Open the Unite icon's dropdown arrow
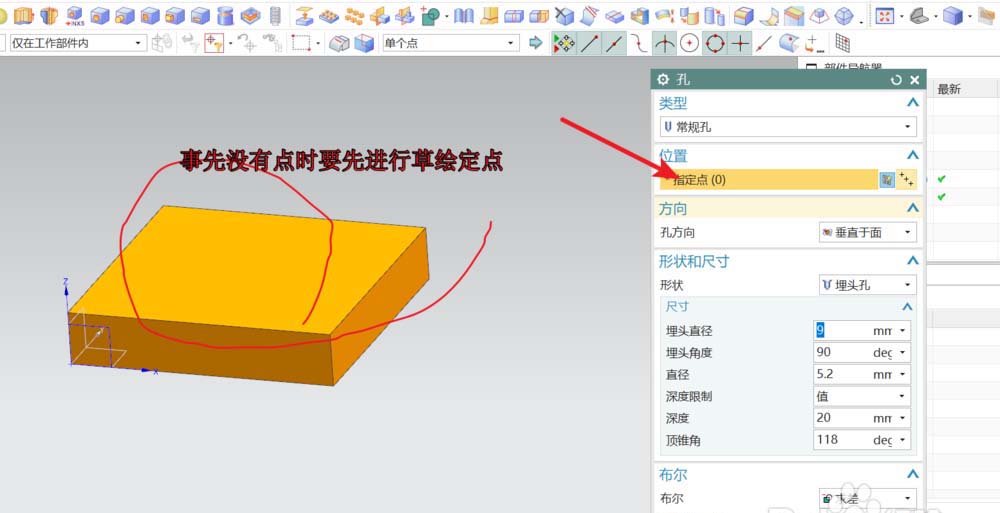 446,16
